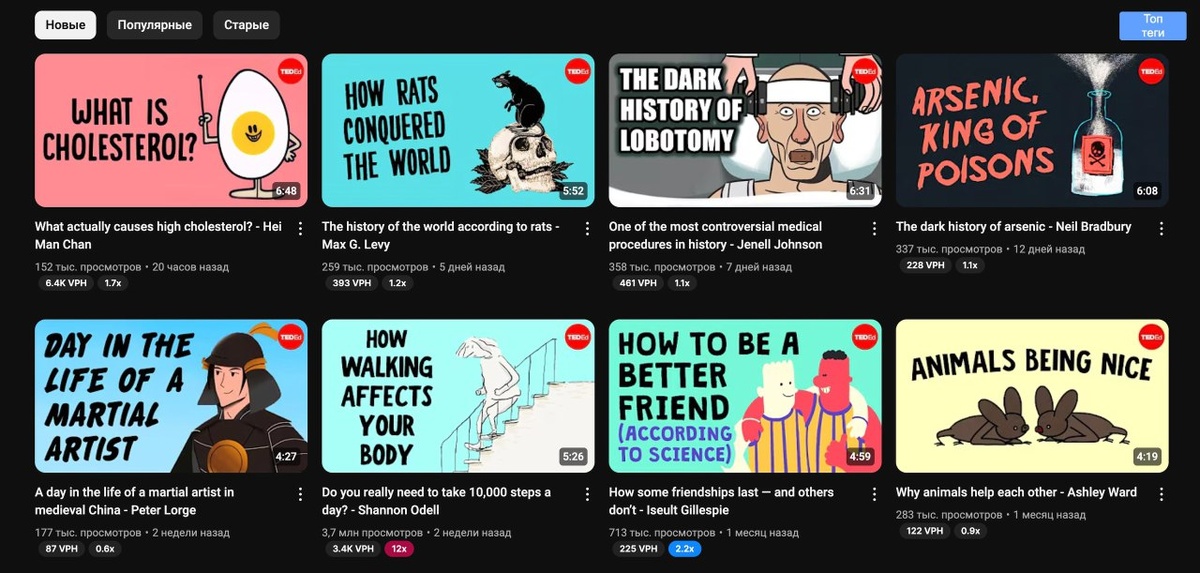Switch to the Популярные filter

154,25
